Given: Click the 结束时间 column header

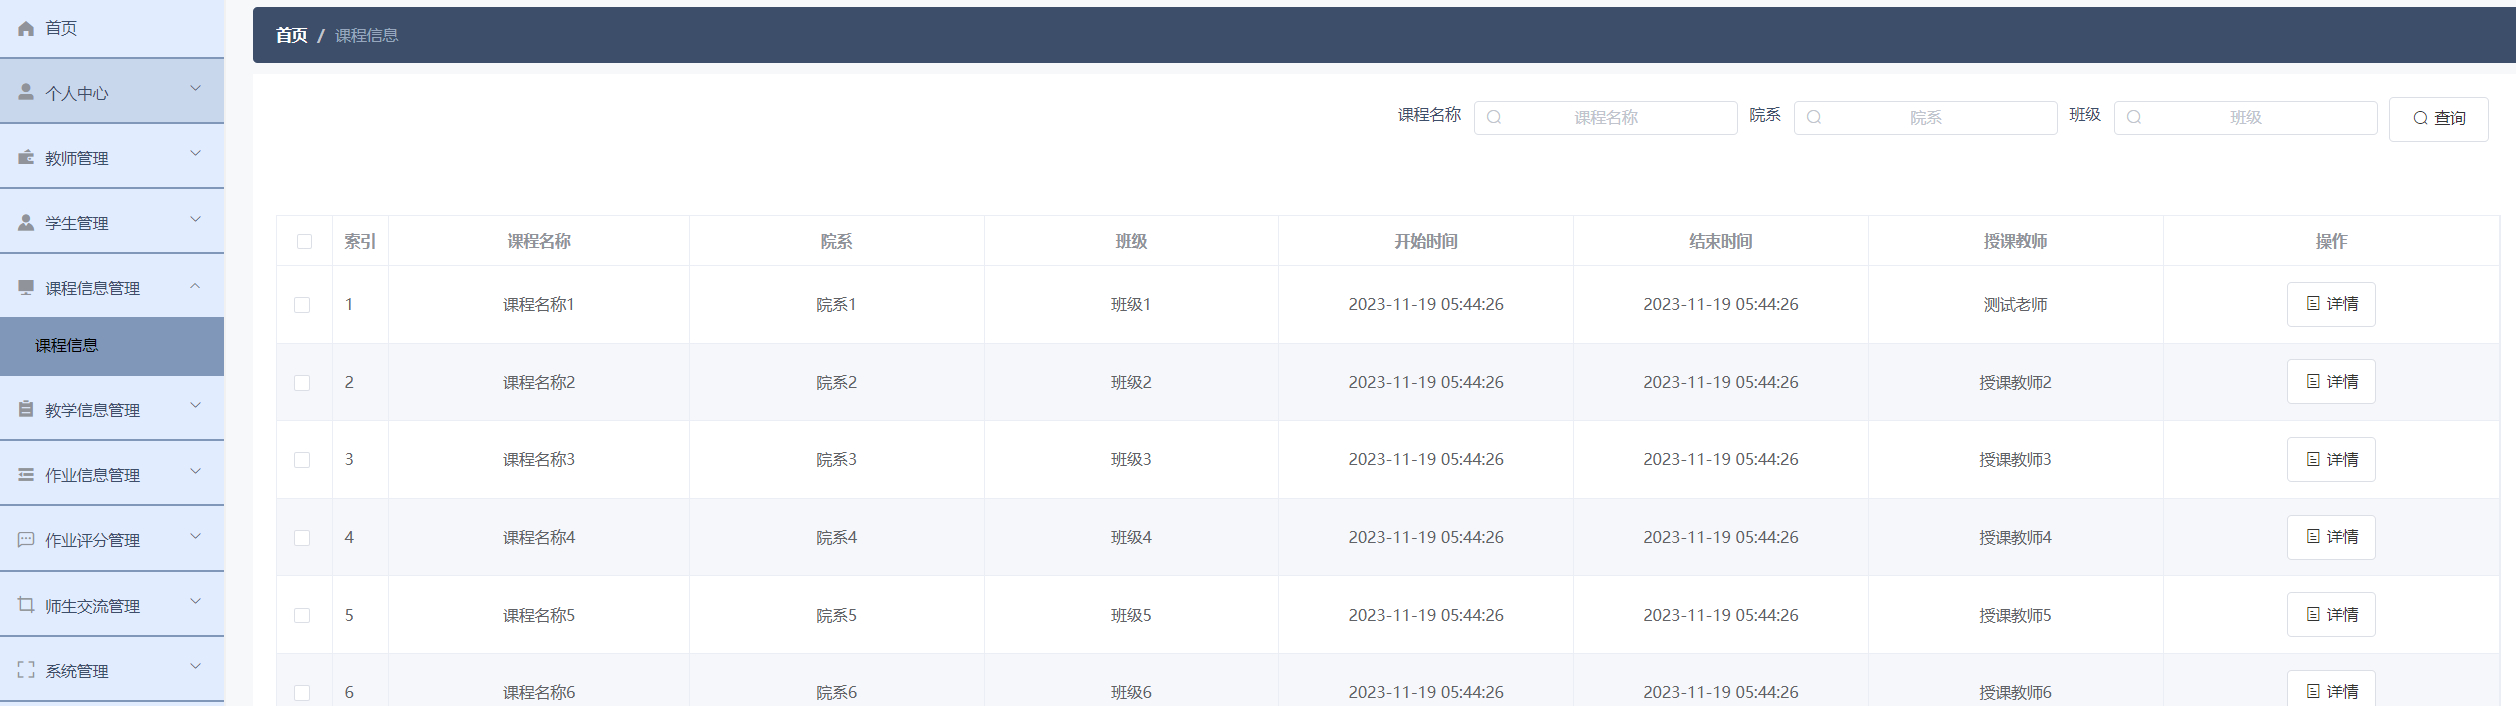Looking at the screenshot, I should pos(1721,241).
